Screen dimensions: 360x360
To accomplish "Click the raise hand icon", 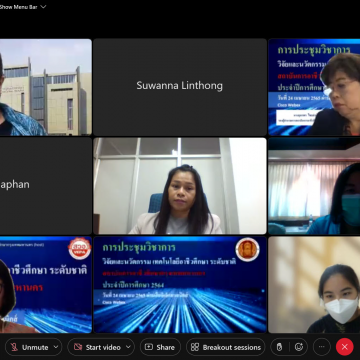I will pyautogui.click(x=280, y=347).
